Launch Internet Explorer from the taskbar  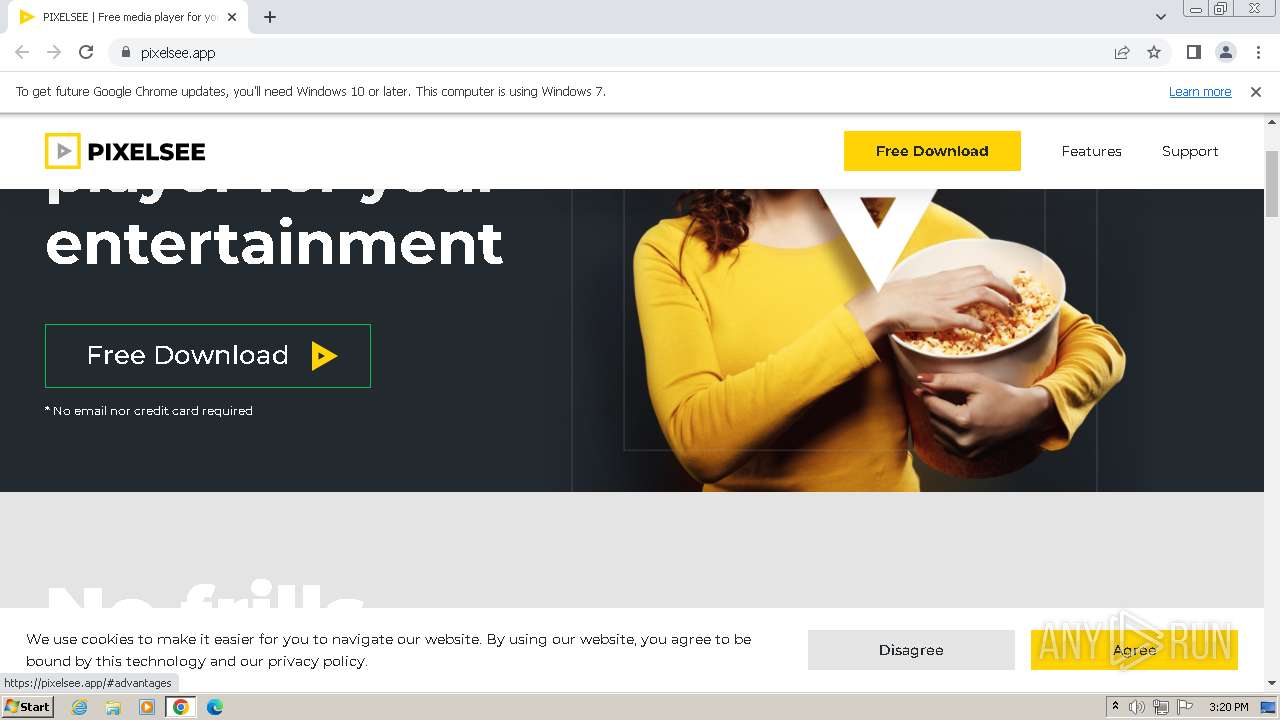click(80, 707)
